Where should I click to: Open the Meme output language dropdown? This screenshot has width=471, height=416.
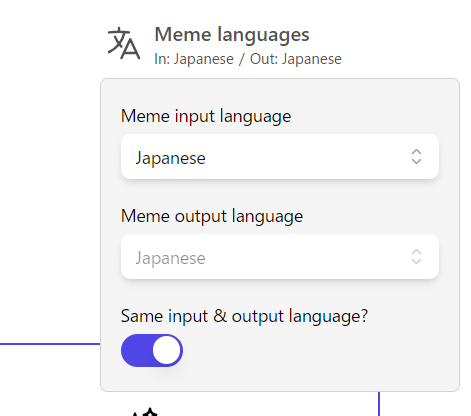[x=280, y=257]
